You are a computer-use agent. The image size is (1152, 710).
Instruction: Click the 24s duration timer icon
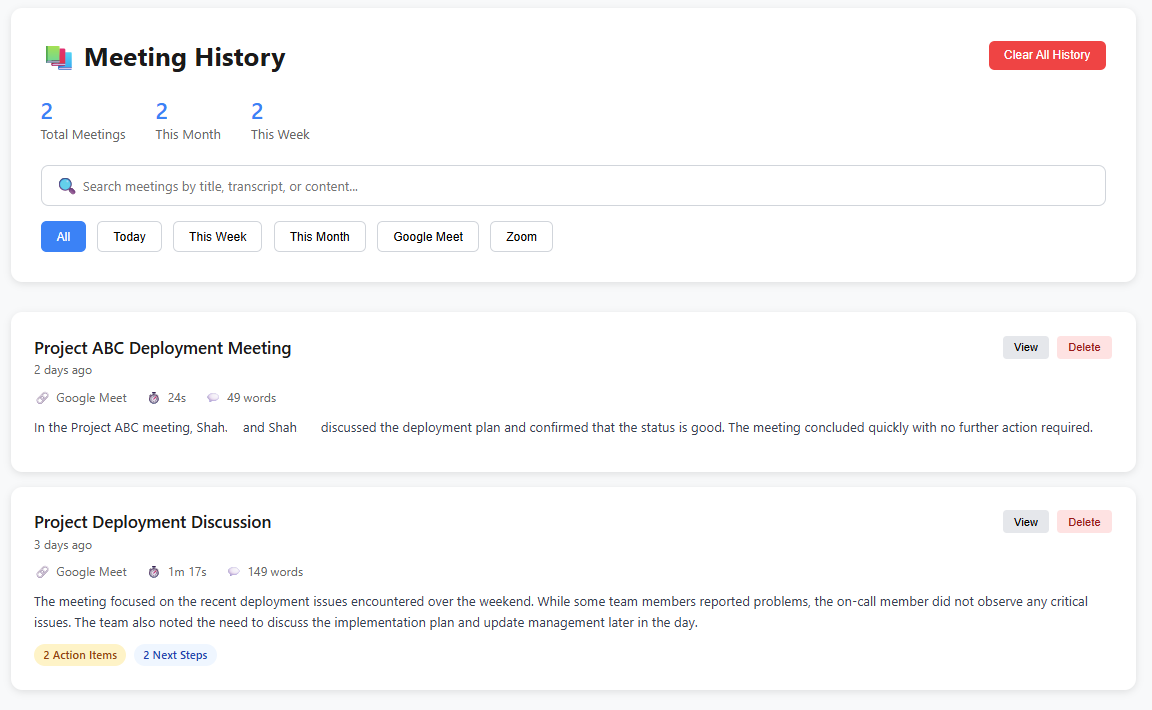(x=154, y=398)
